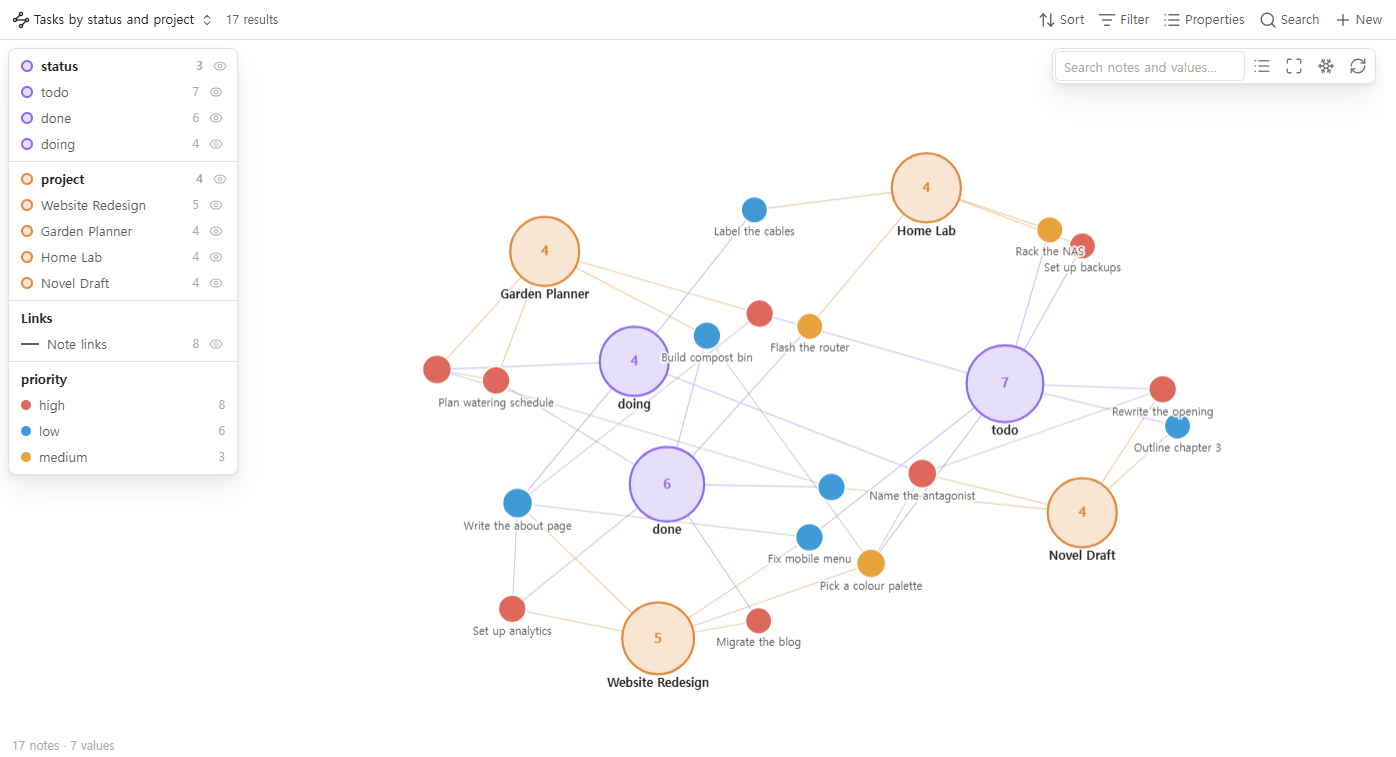The image size is (1396, 757).
Task: Hide the todo value
Action: pyautogui.click(x=216, y=92)
